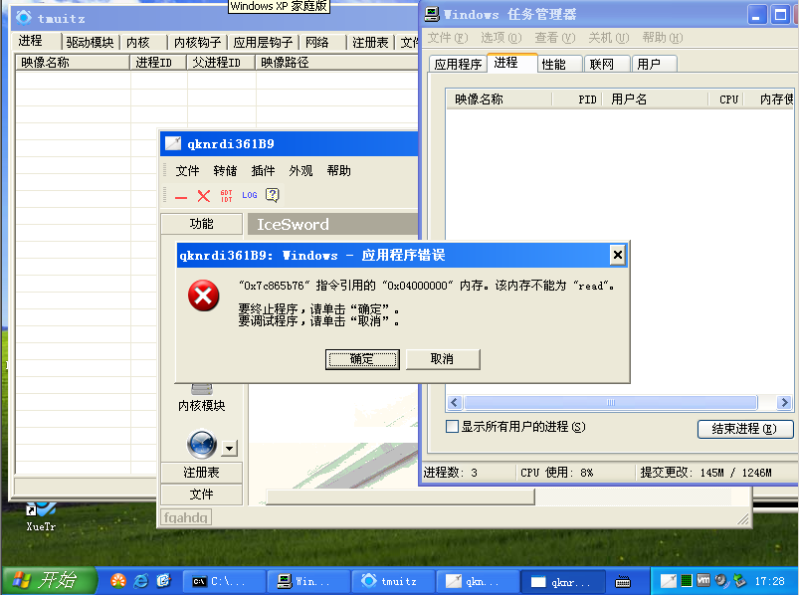Click the 开始 Start button
800x595 pixels.
point(49,581)
